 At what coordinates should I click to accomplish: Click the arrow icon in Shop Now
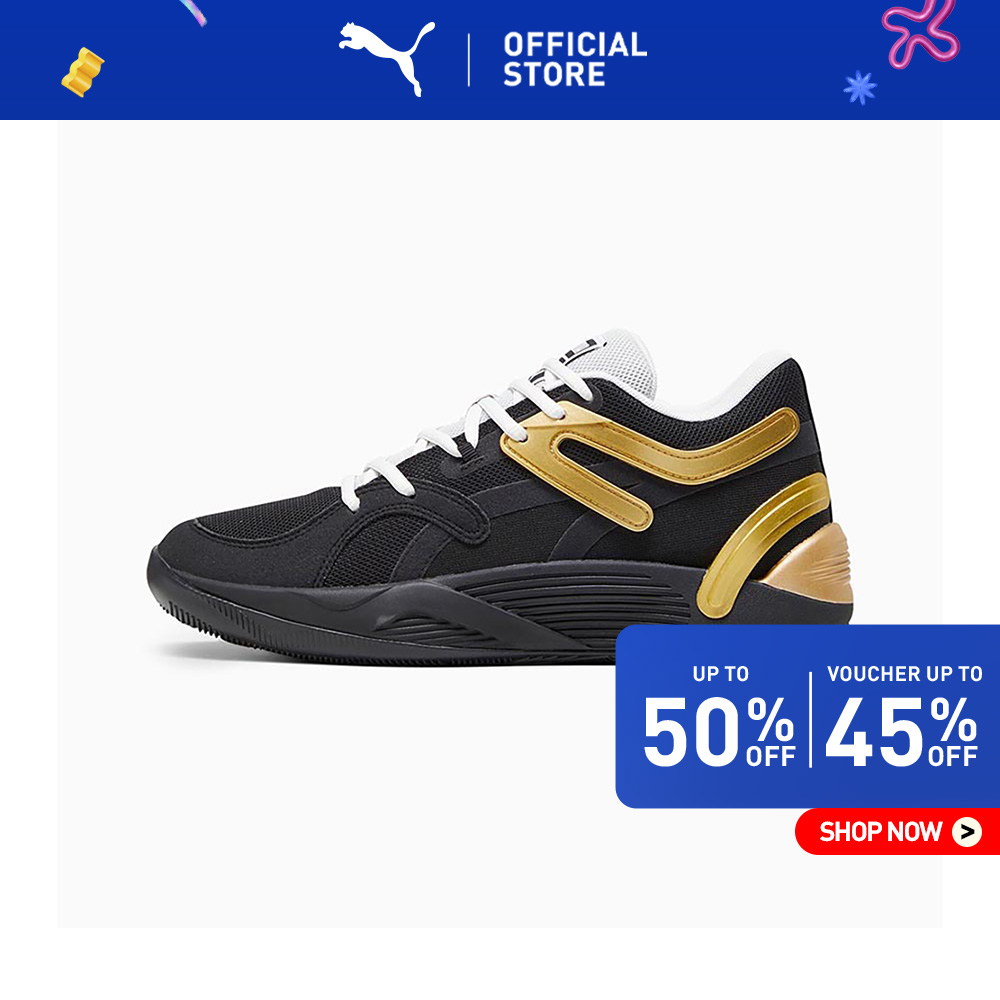tap(967, 832)
